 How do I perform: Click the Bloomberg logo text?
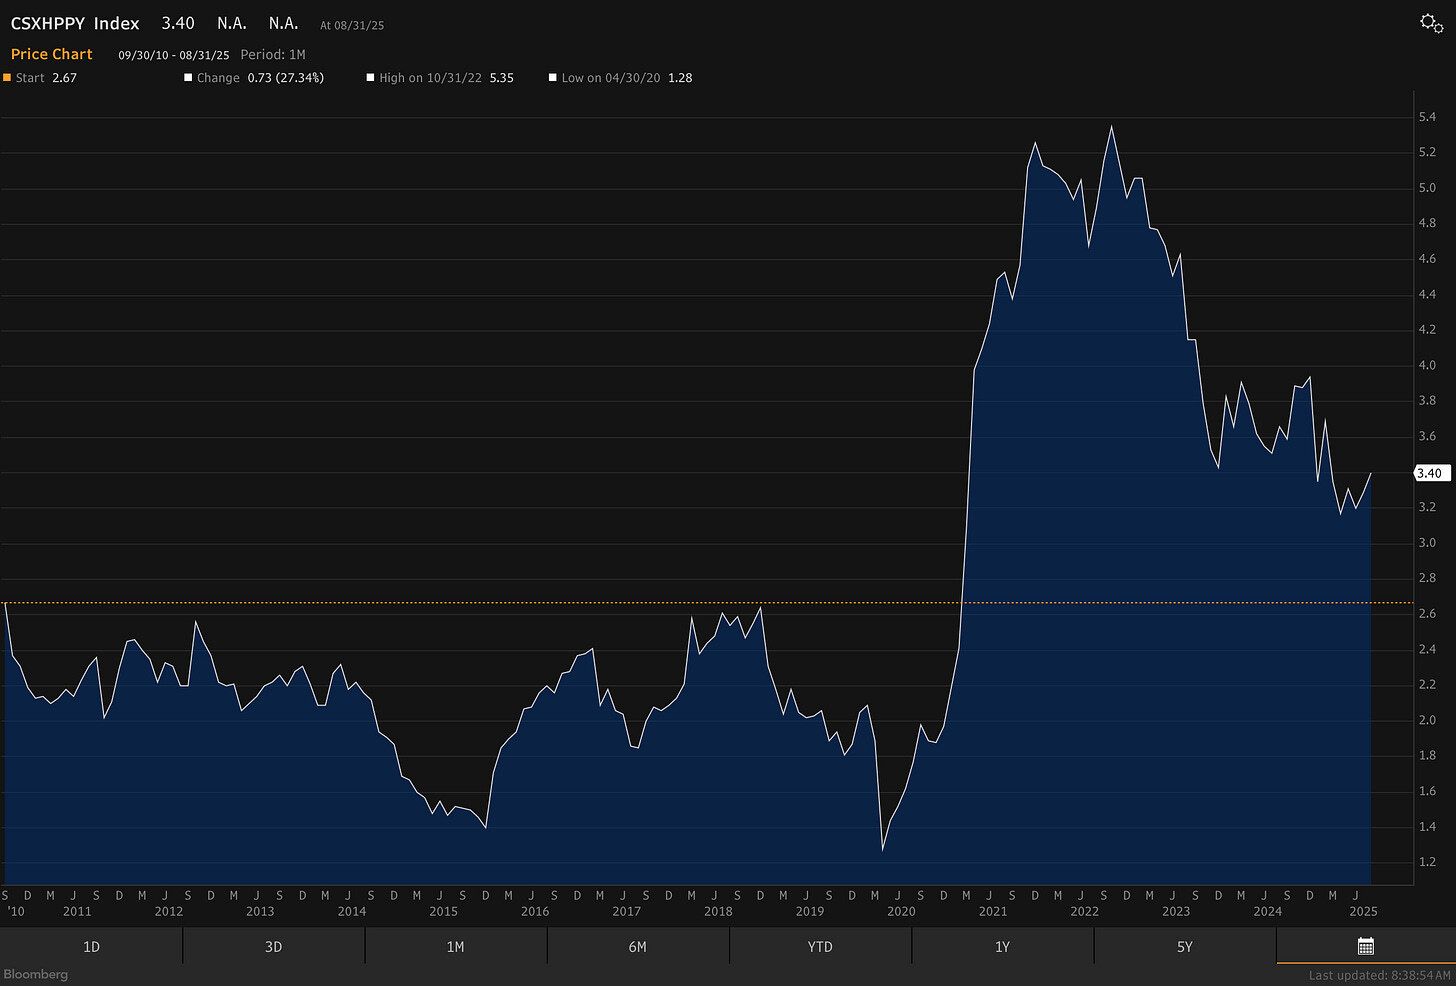[37, 974]
